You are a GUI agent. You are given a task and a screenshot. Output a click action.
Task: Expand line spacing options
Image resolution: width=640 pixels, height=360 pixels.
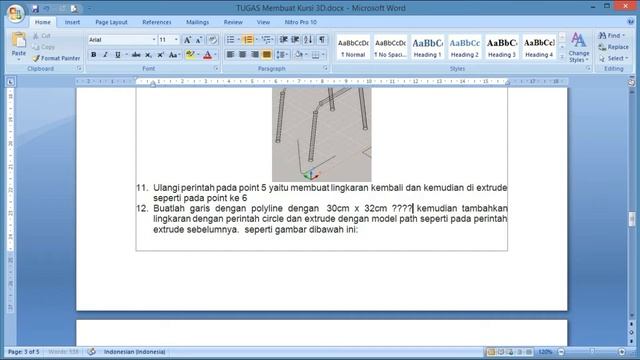[x=282, y=54]
